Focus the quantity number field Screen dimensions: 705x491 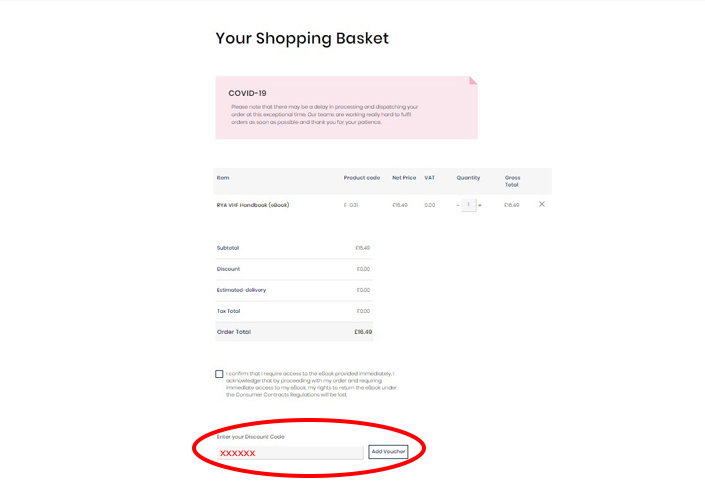[469, 205]
